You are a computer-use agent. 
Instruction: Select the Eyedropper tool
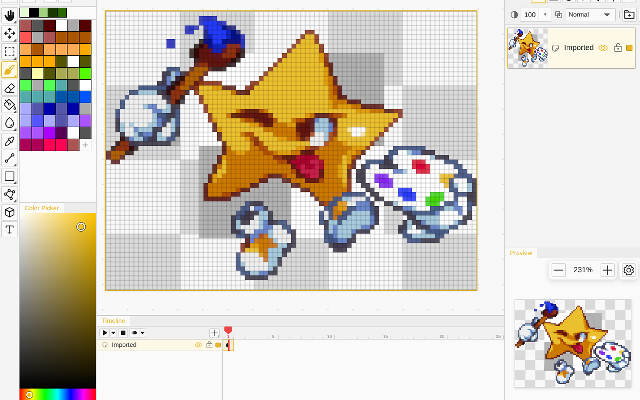[x=9, y=141]
